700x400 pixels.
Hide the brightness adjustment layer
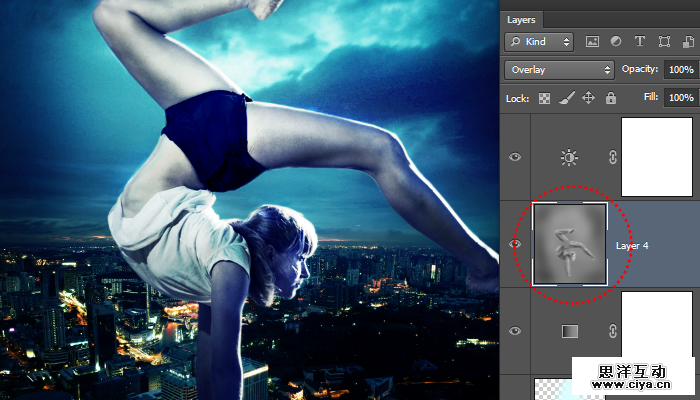pos(515,157)
